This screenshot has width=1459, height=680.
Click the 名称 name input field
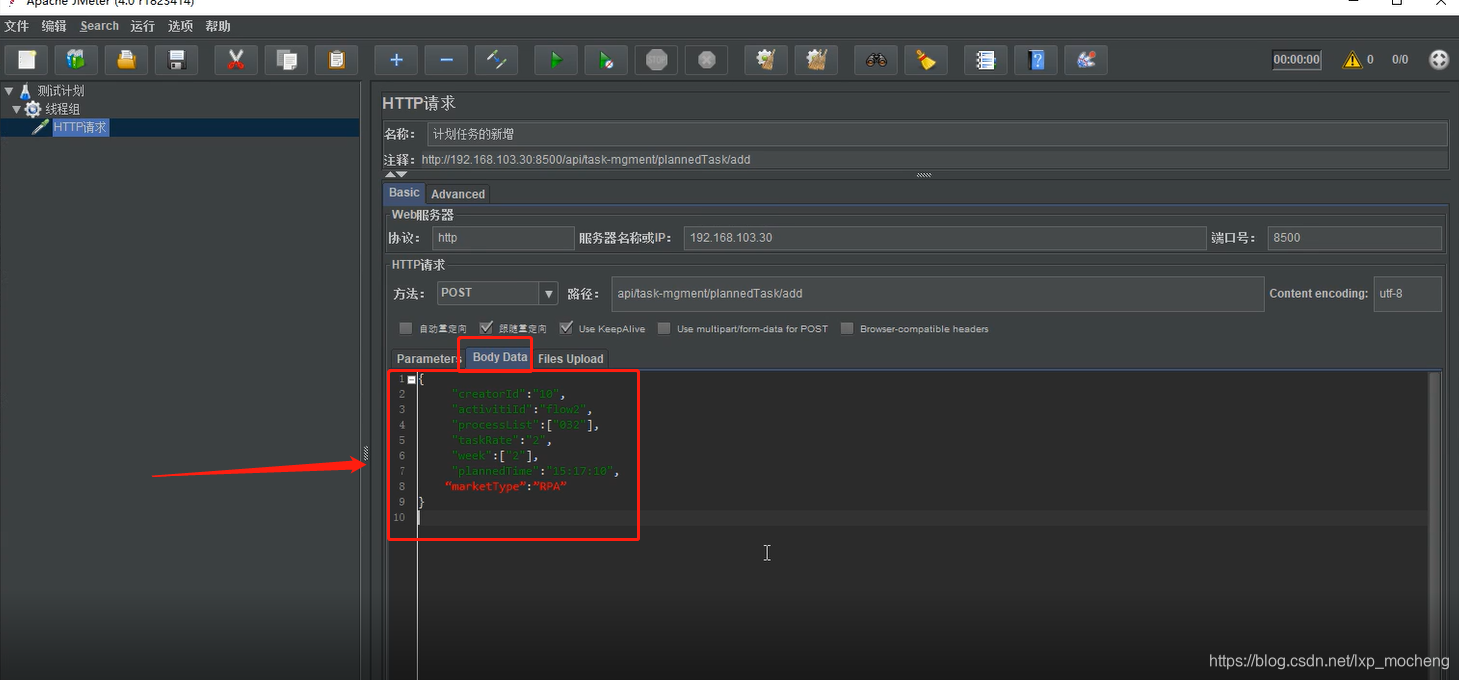(x=937, y=134)
